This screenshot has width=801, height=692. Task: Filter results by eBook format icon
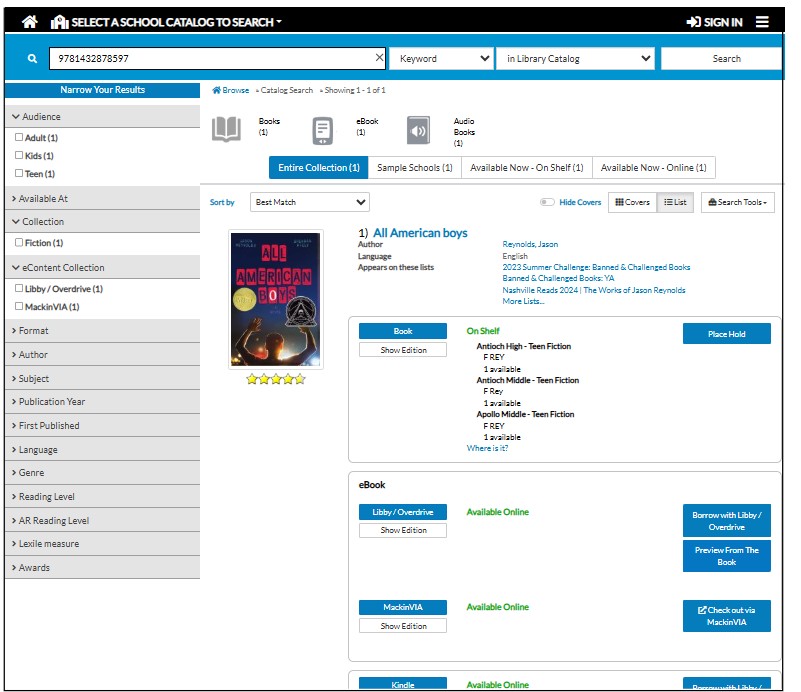coord(322,130)
